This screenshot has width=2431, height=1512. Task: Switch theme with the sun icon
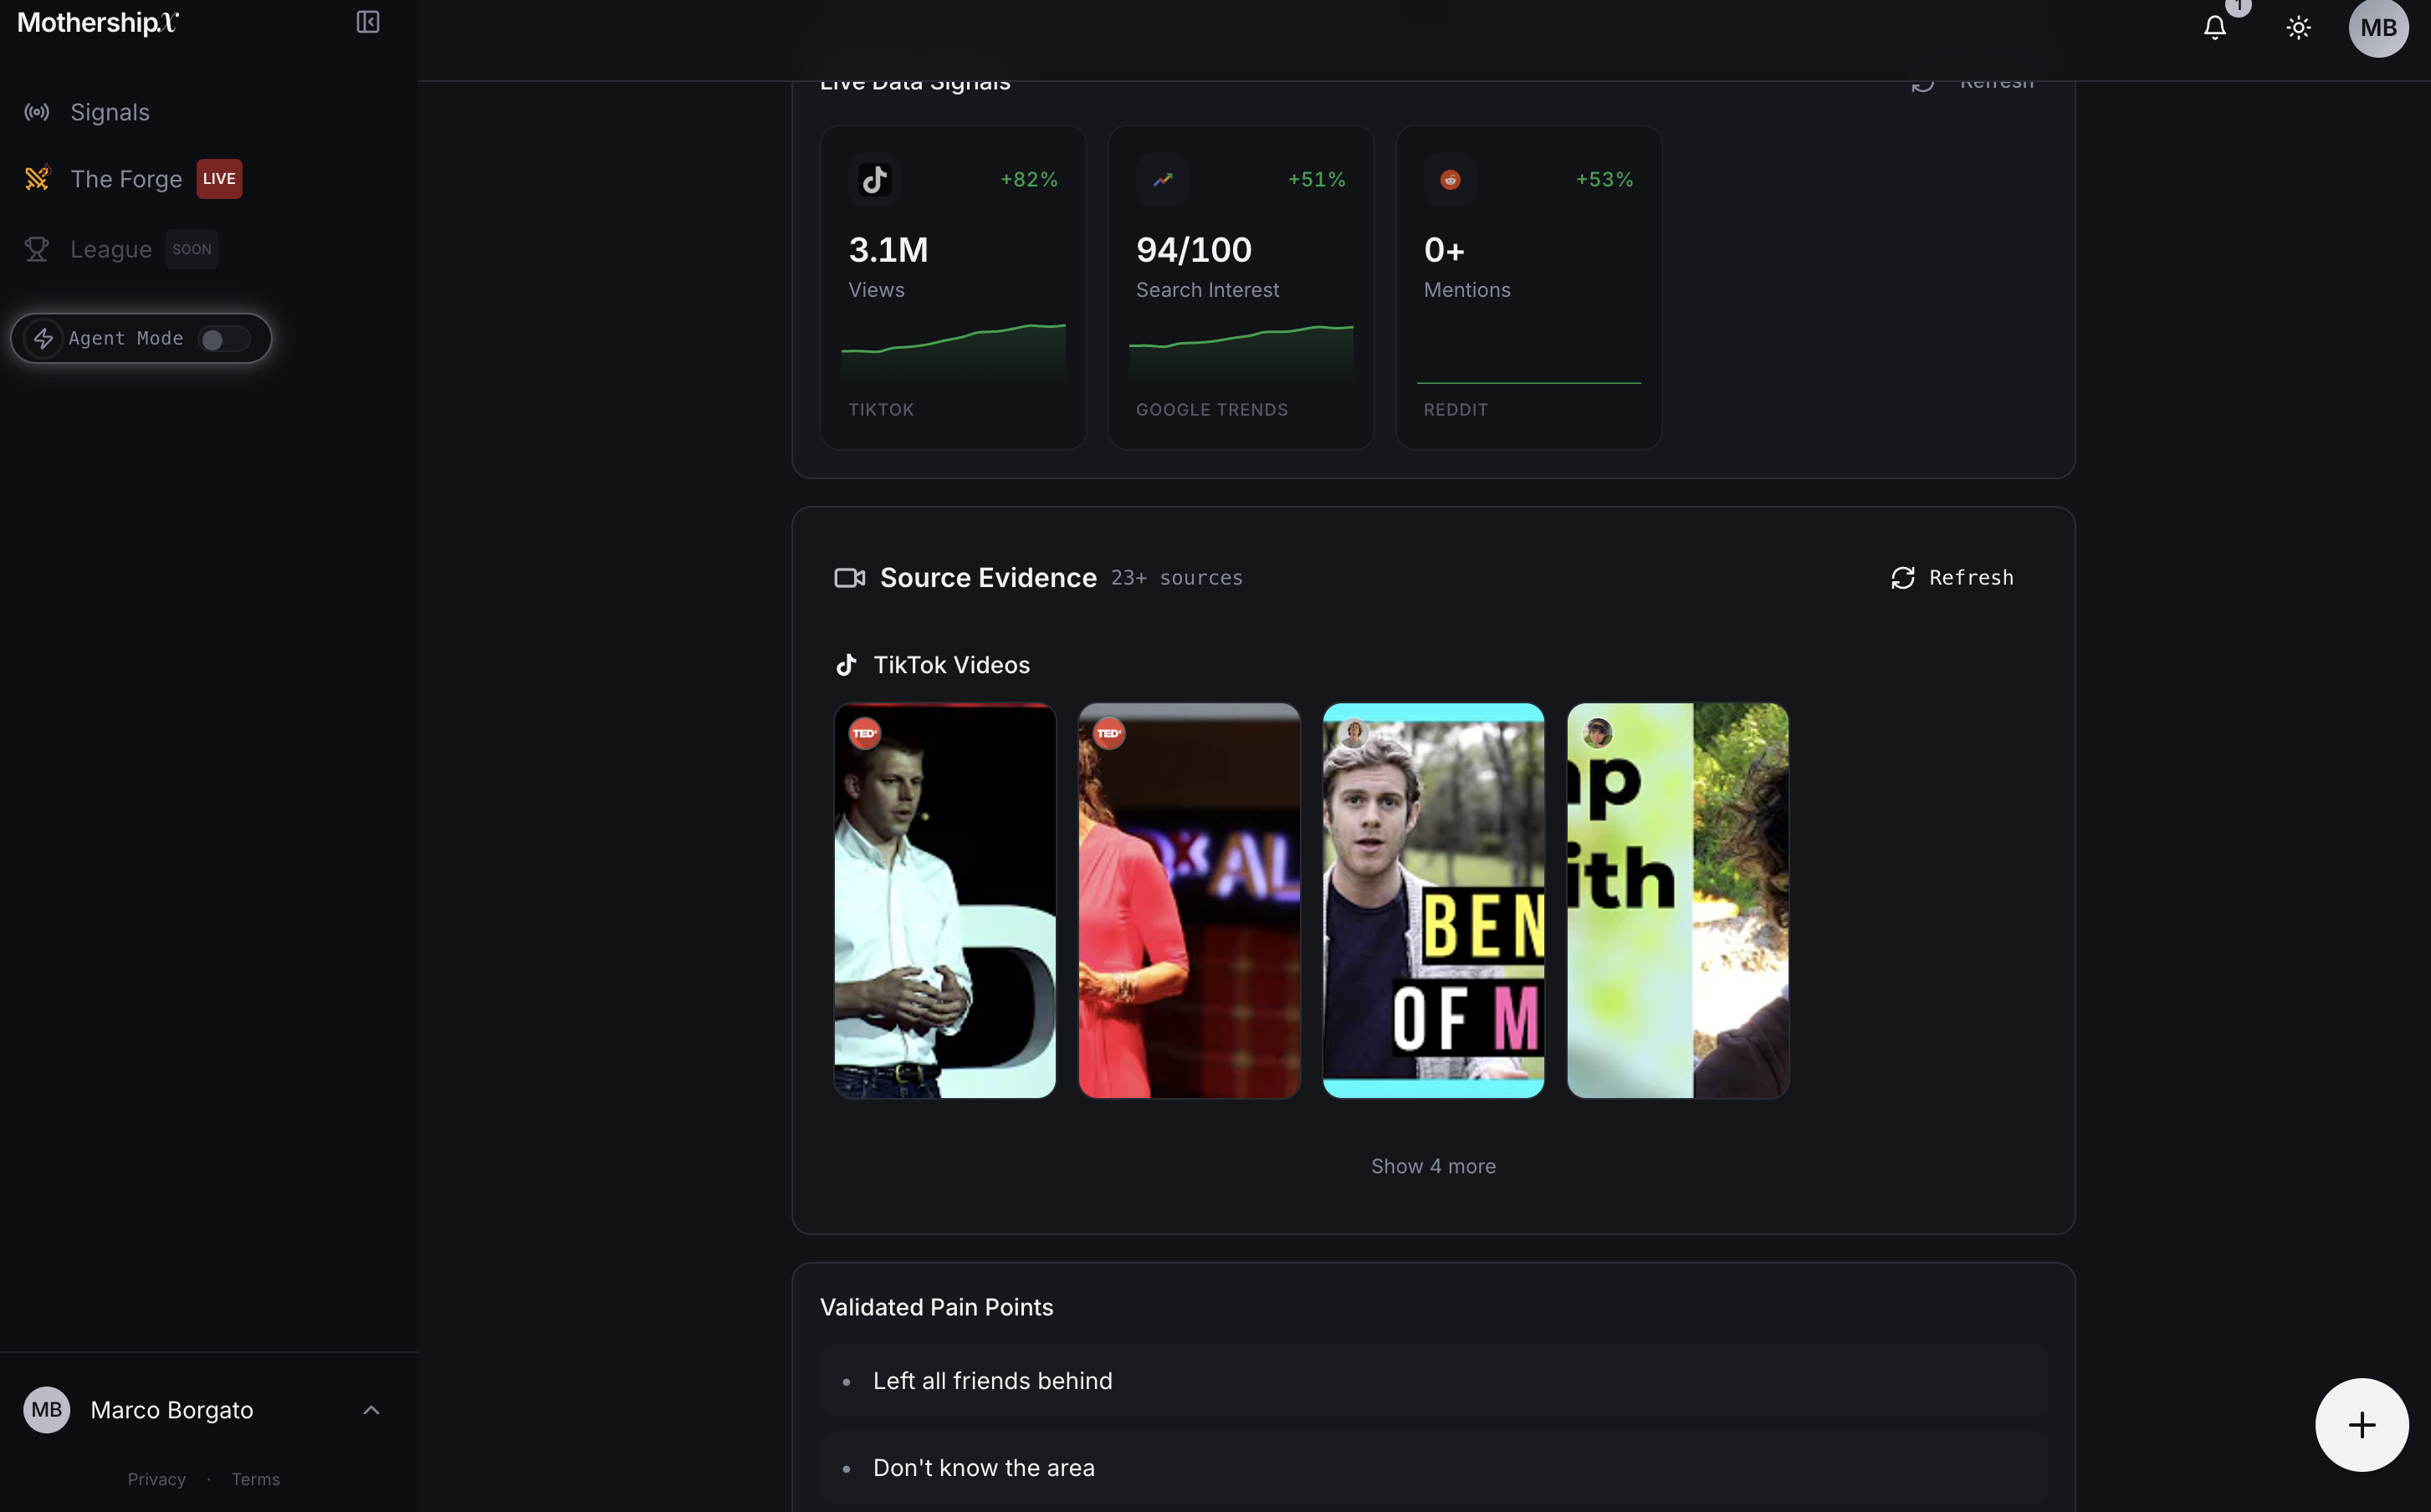point(2298,27)
